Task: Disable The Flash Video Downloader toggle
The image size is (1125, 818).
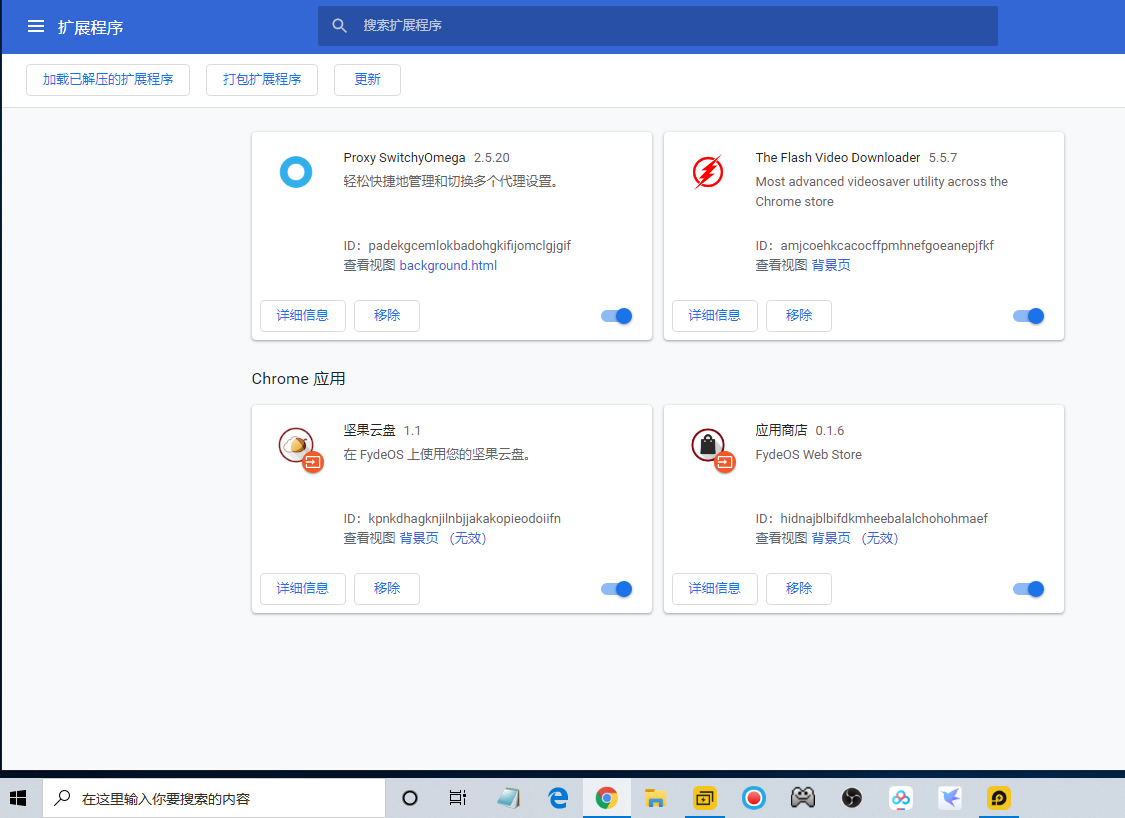Action: point(1029,316)
